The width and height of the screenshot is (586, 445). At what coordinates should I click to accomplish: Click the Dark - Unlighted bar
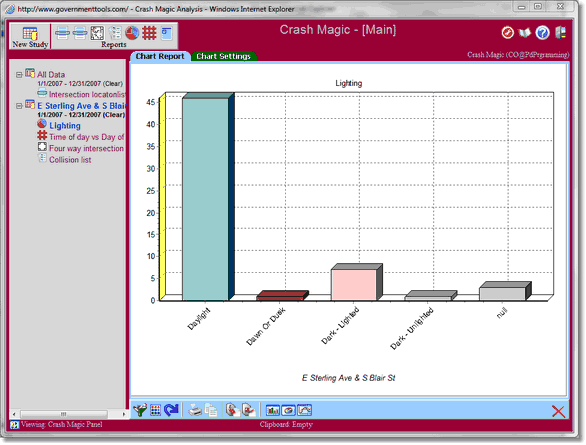point(428,298)
